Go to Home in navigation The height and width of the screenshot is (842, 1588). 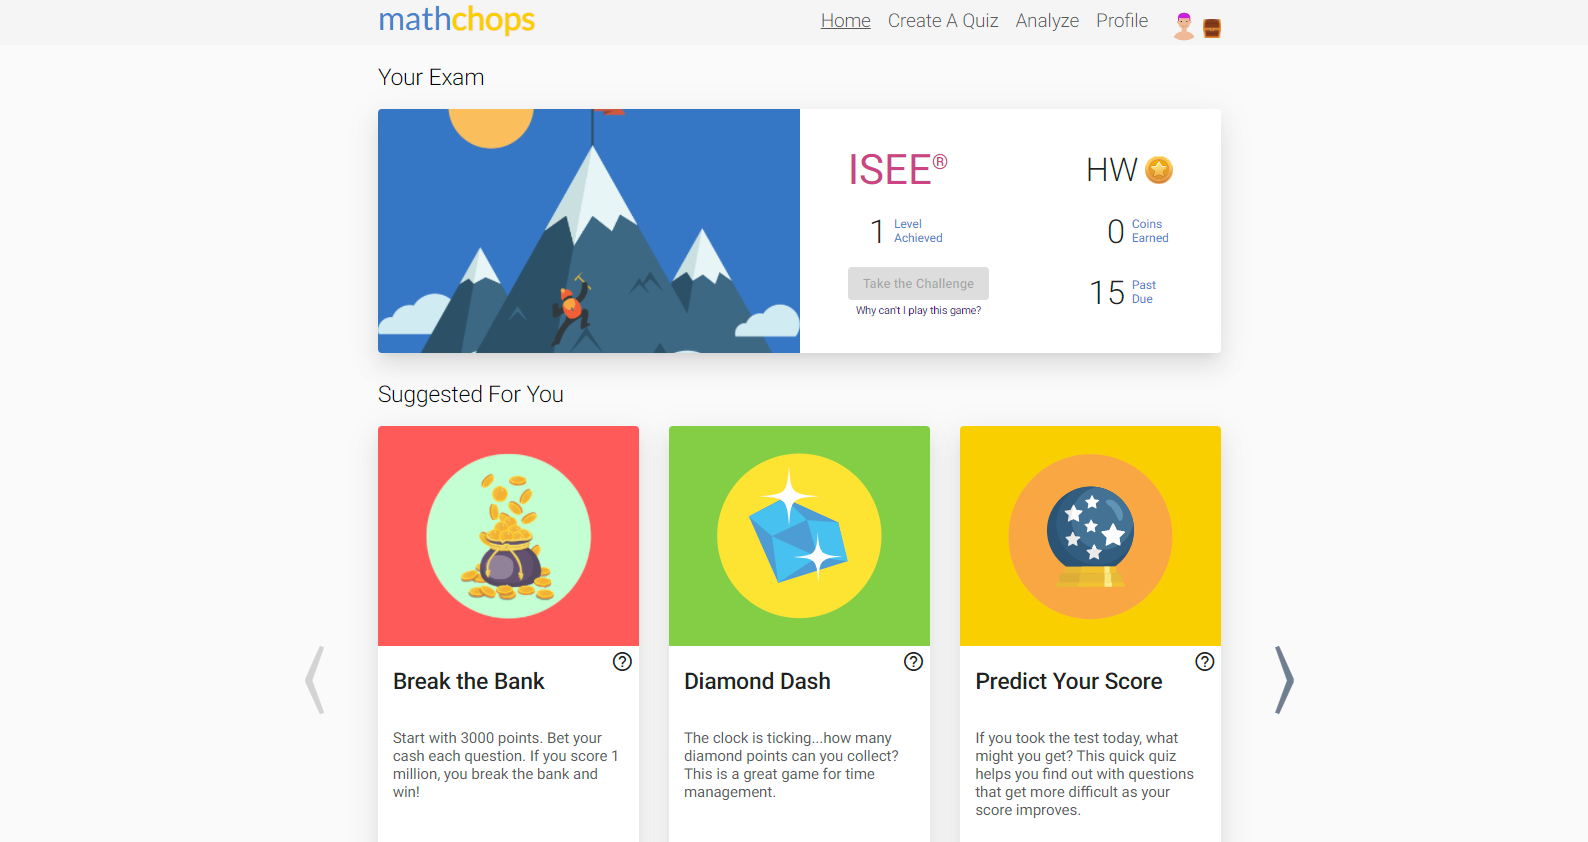pos(846,21)
